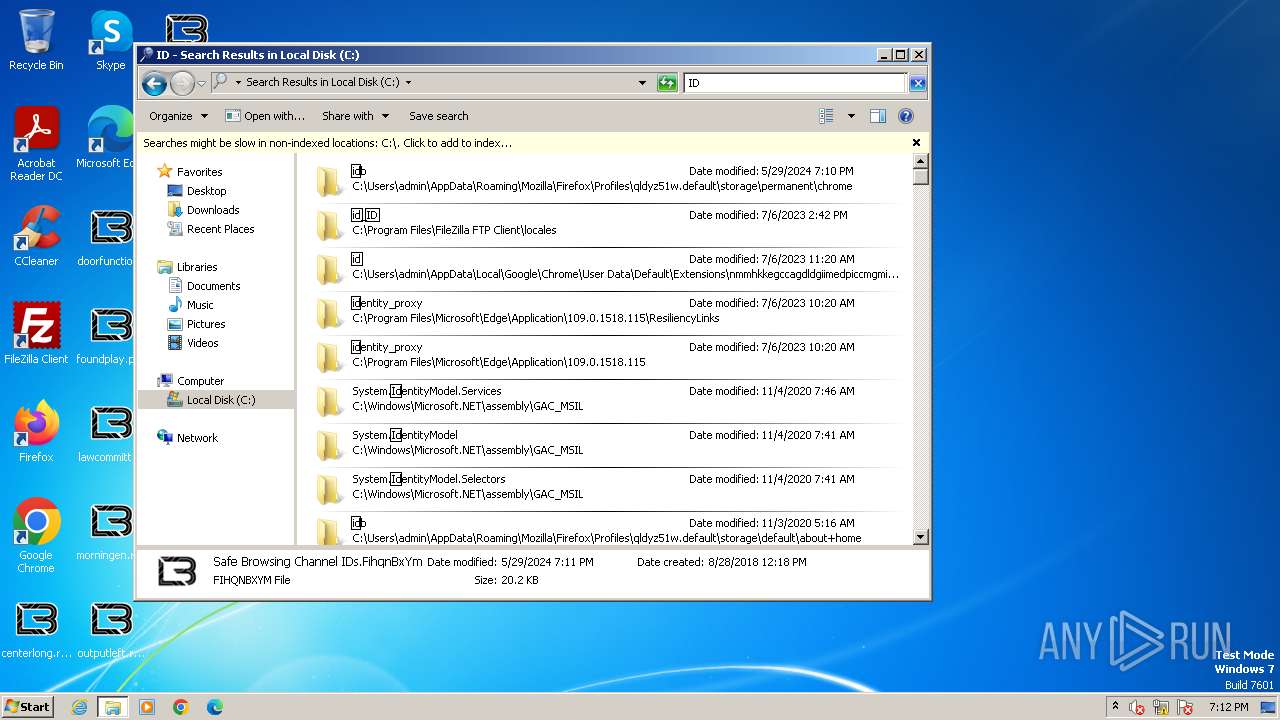
Task: Select the id folder in Chrome Extensions
Action: pyautogui.click(x=604, y=267)
